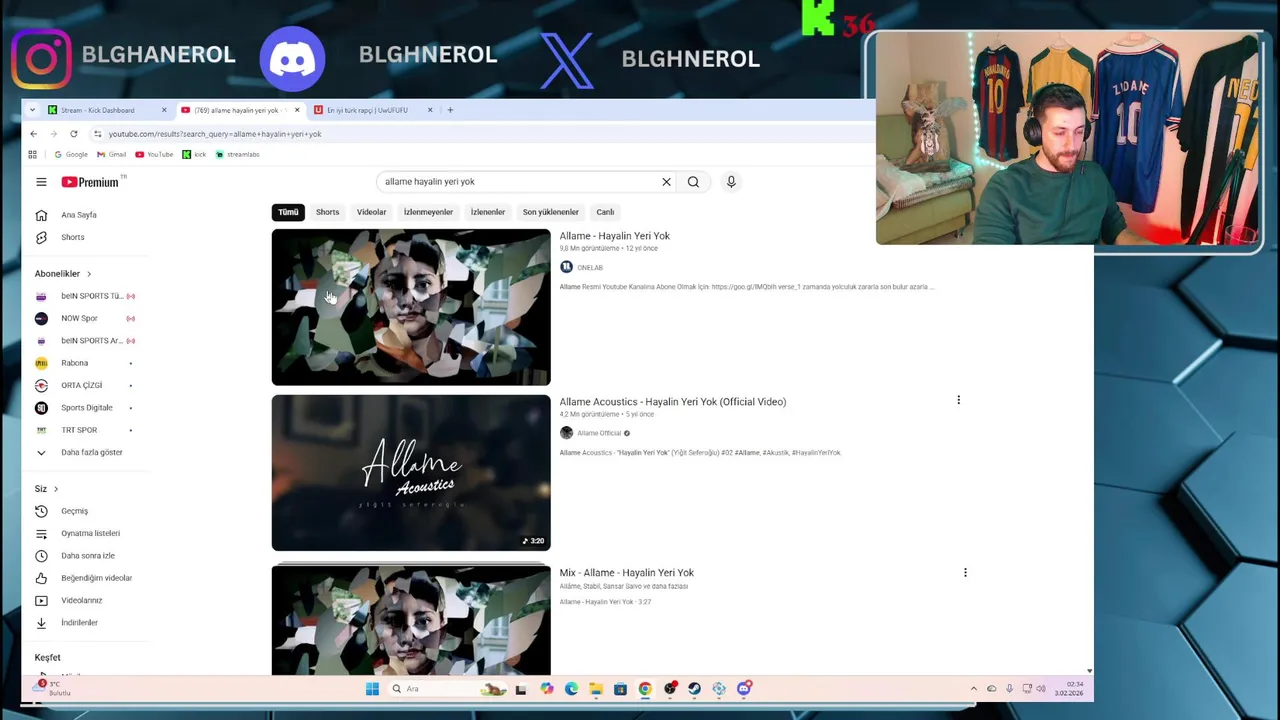Open the Google bookmark
Viewport: 1280px width, 720px height.
coord(71,155)
